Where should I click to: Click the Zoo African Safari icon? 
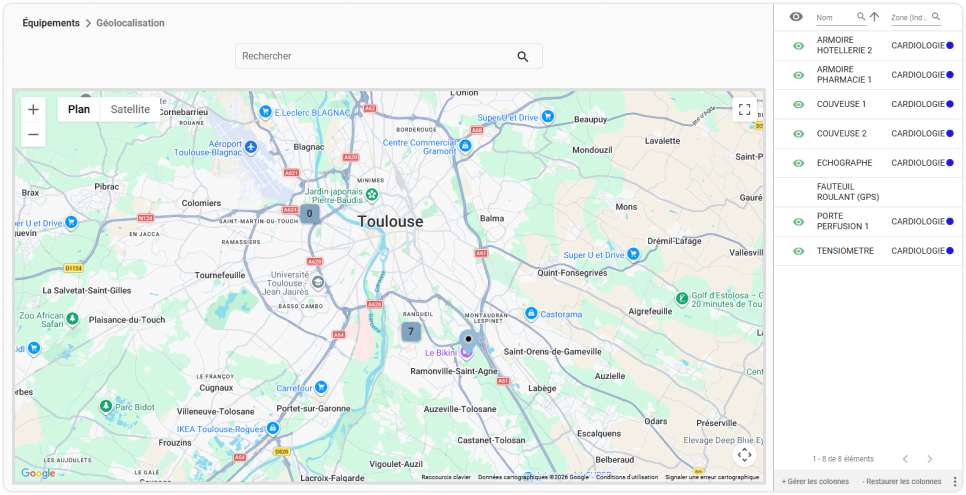(73, 319)
